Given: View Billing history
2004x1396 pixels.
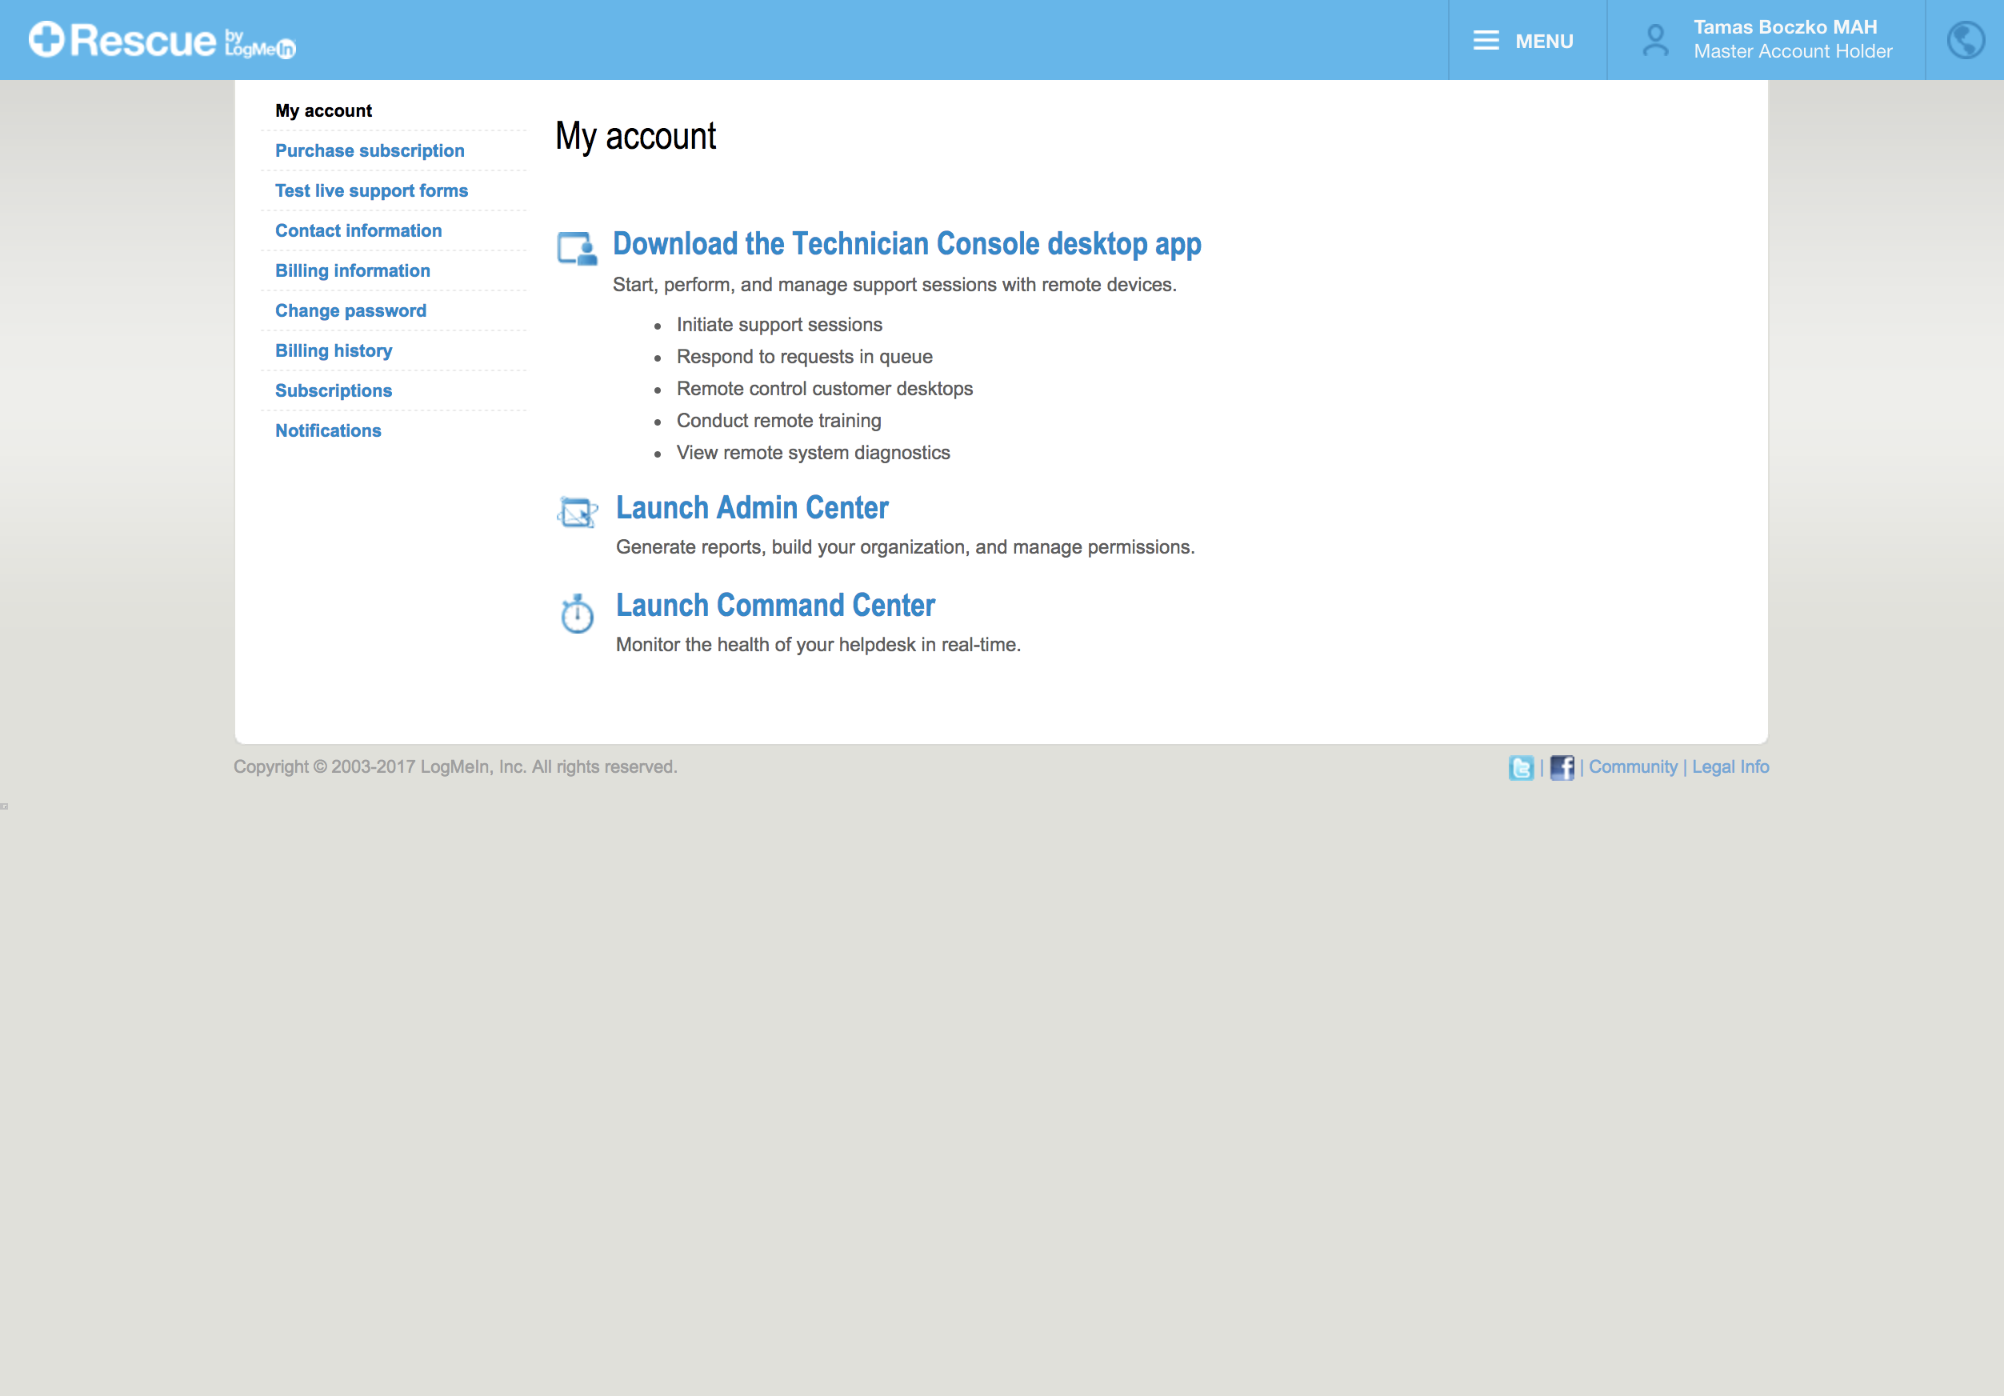Looking at the screenshot, I should coord(333,350).
